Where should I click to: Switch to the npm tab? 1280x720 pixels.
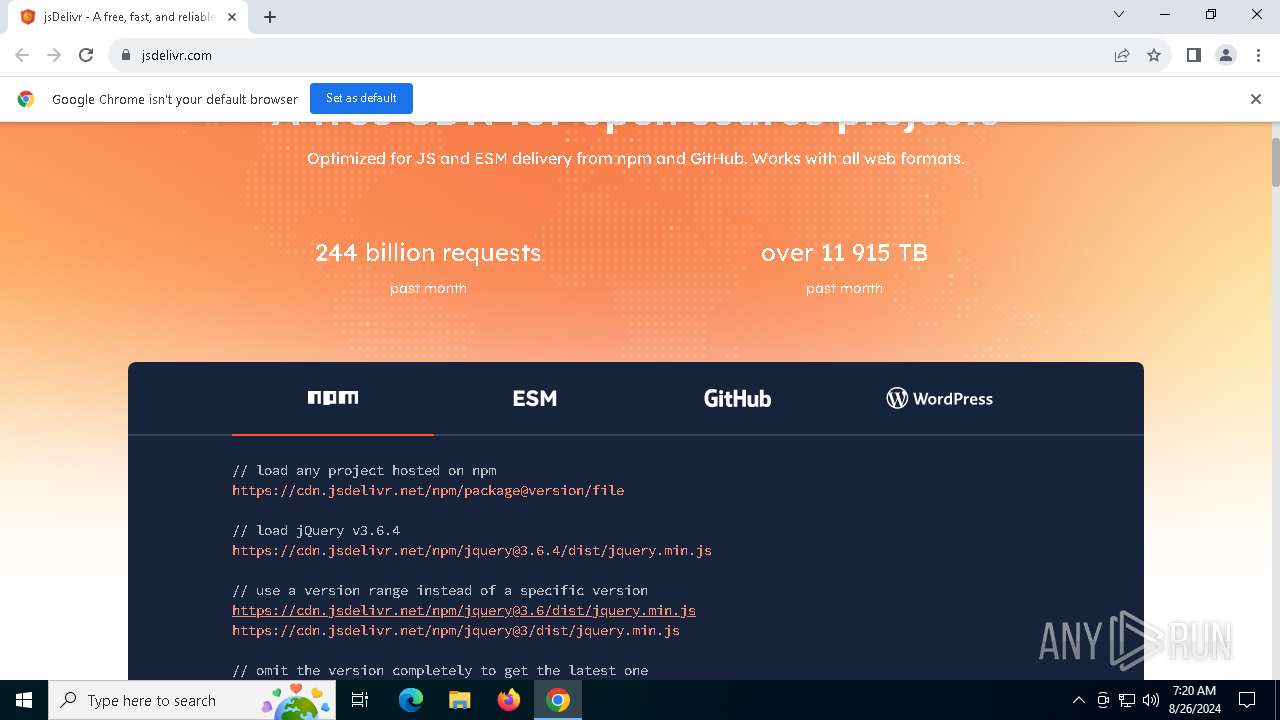(x=333, y=398)
